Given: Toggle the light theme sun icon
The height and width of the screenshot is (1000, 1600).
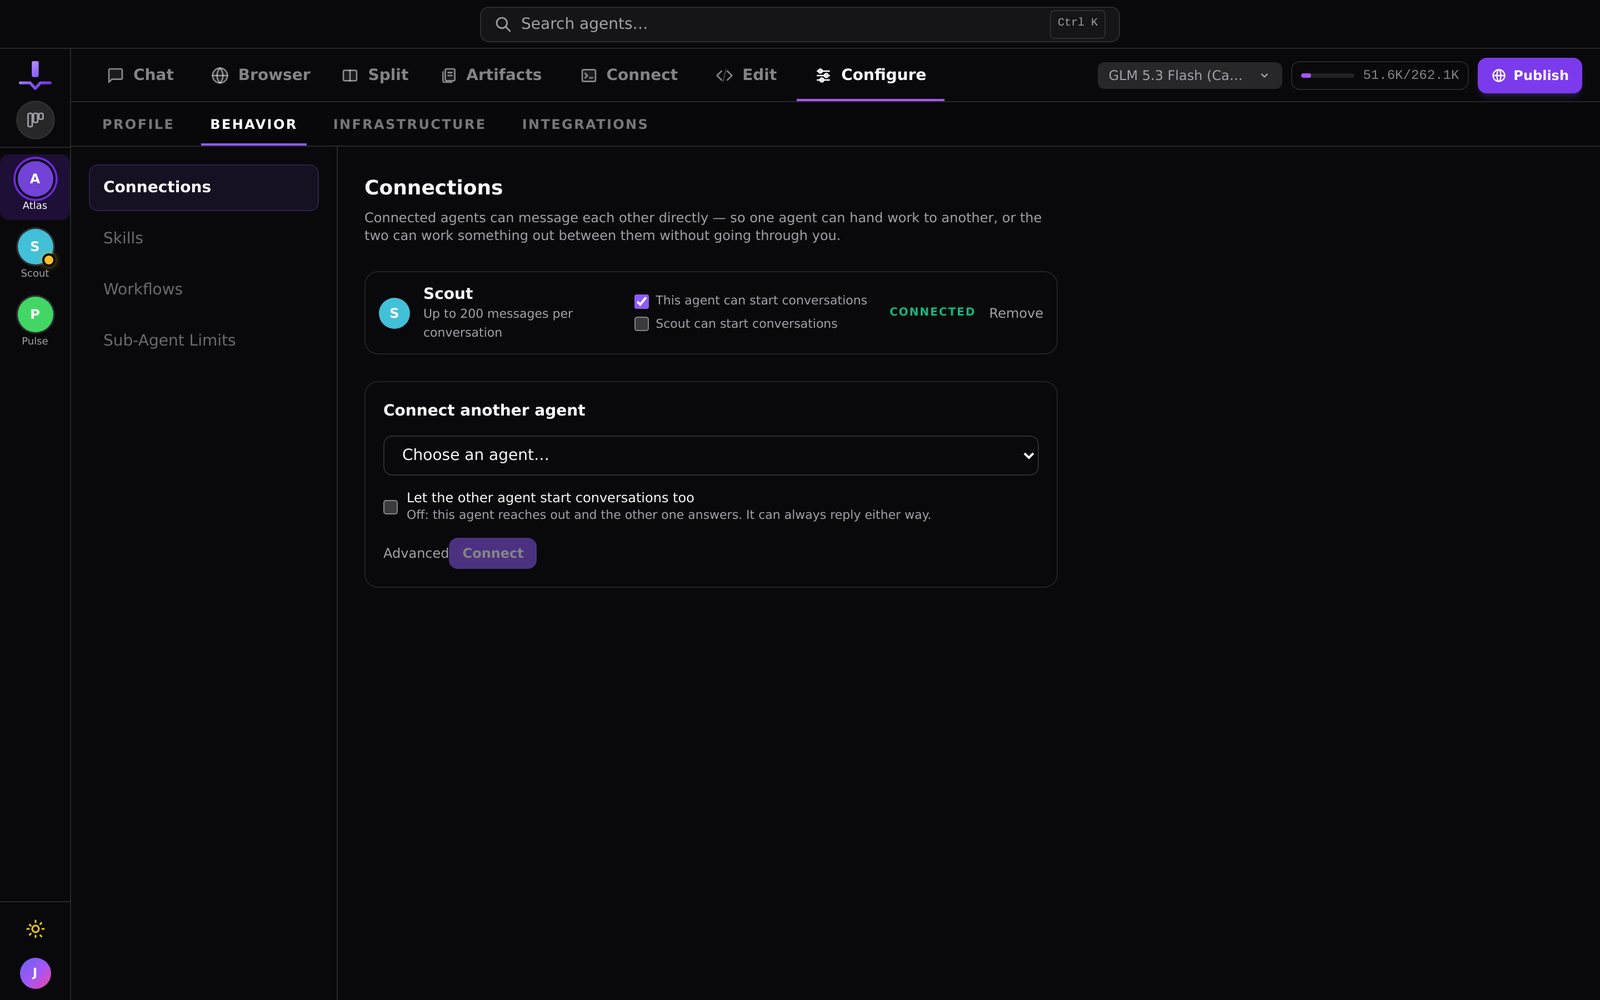Looking at the screenshot, I should (35, 929).
